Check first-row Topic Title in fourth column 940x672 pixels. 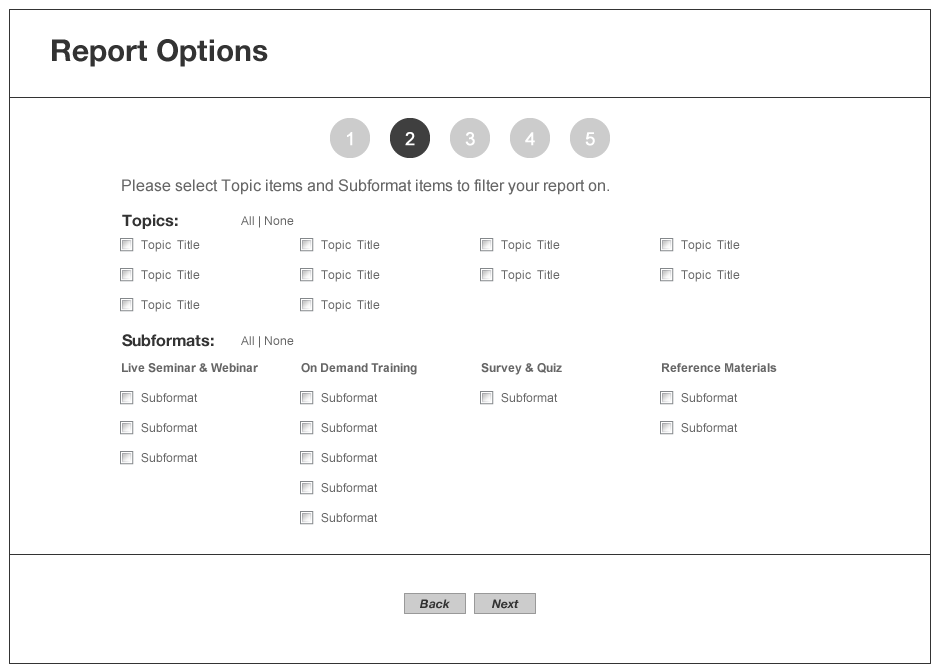(667, 245)
